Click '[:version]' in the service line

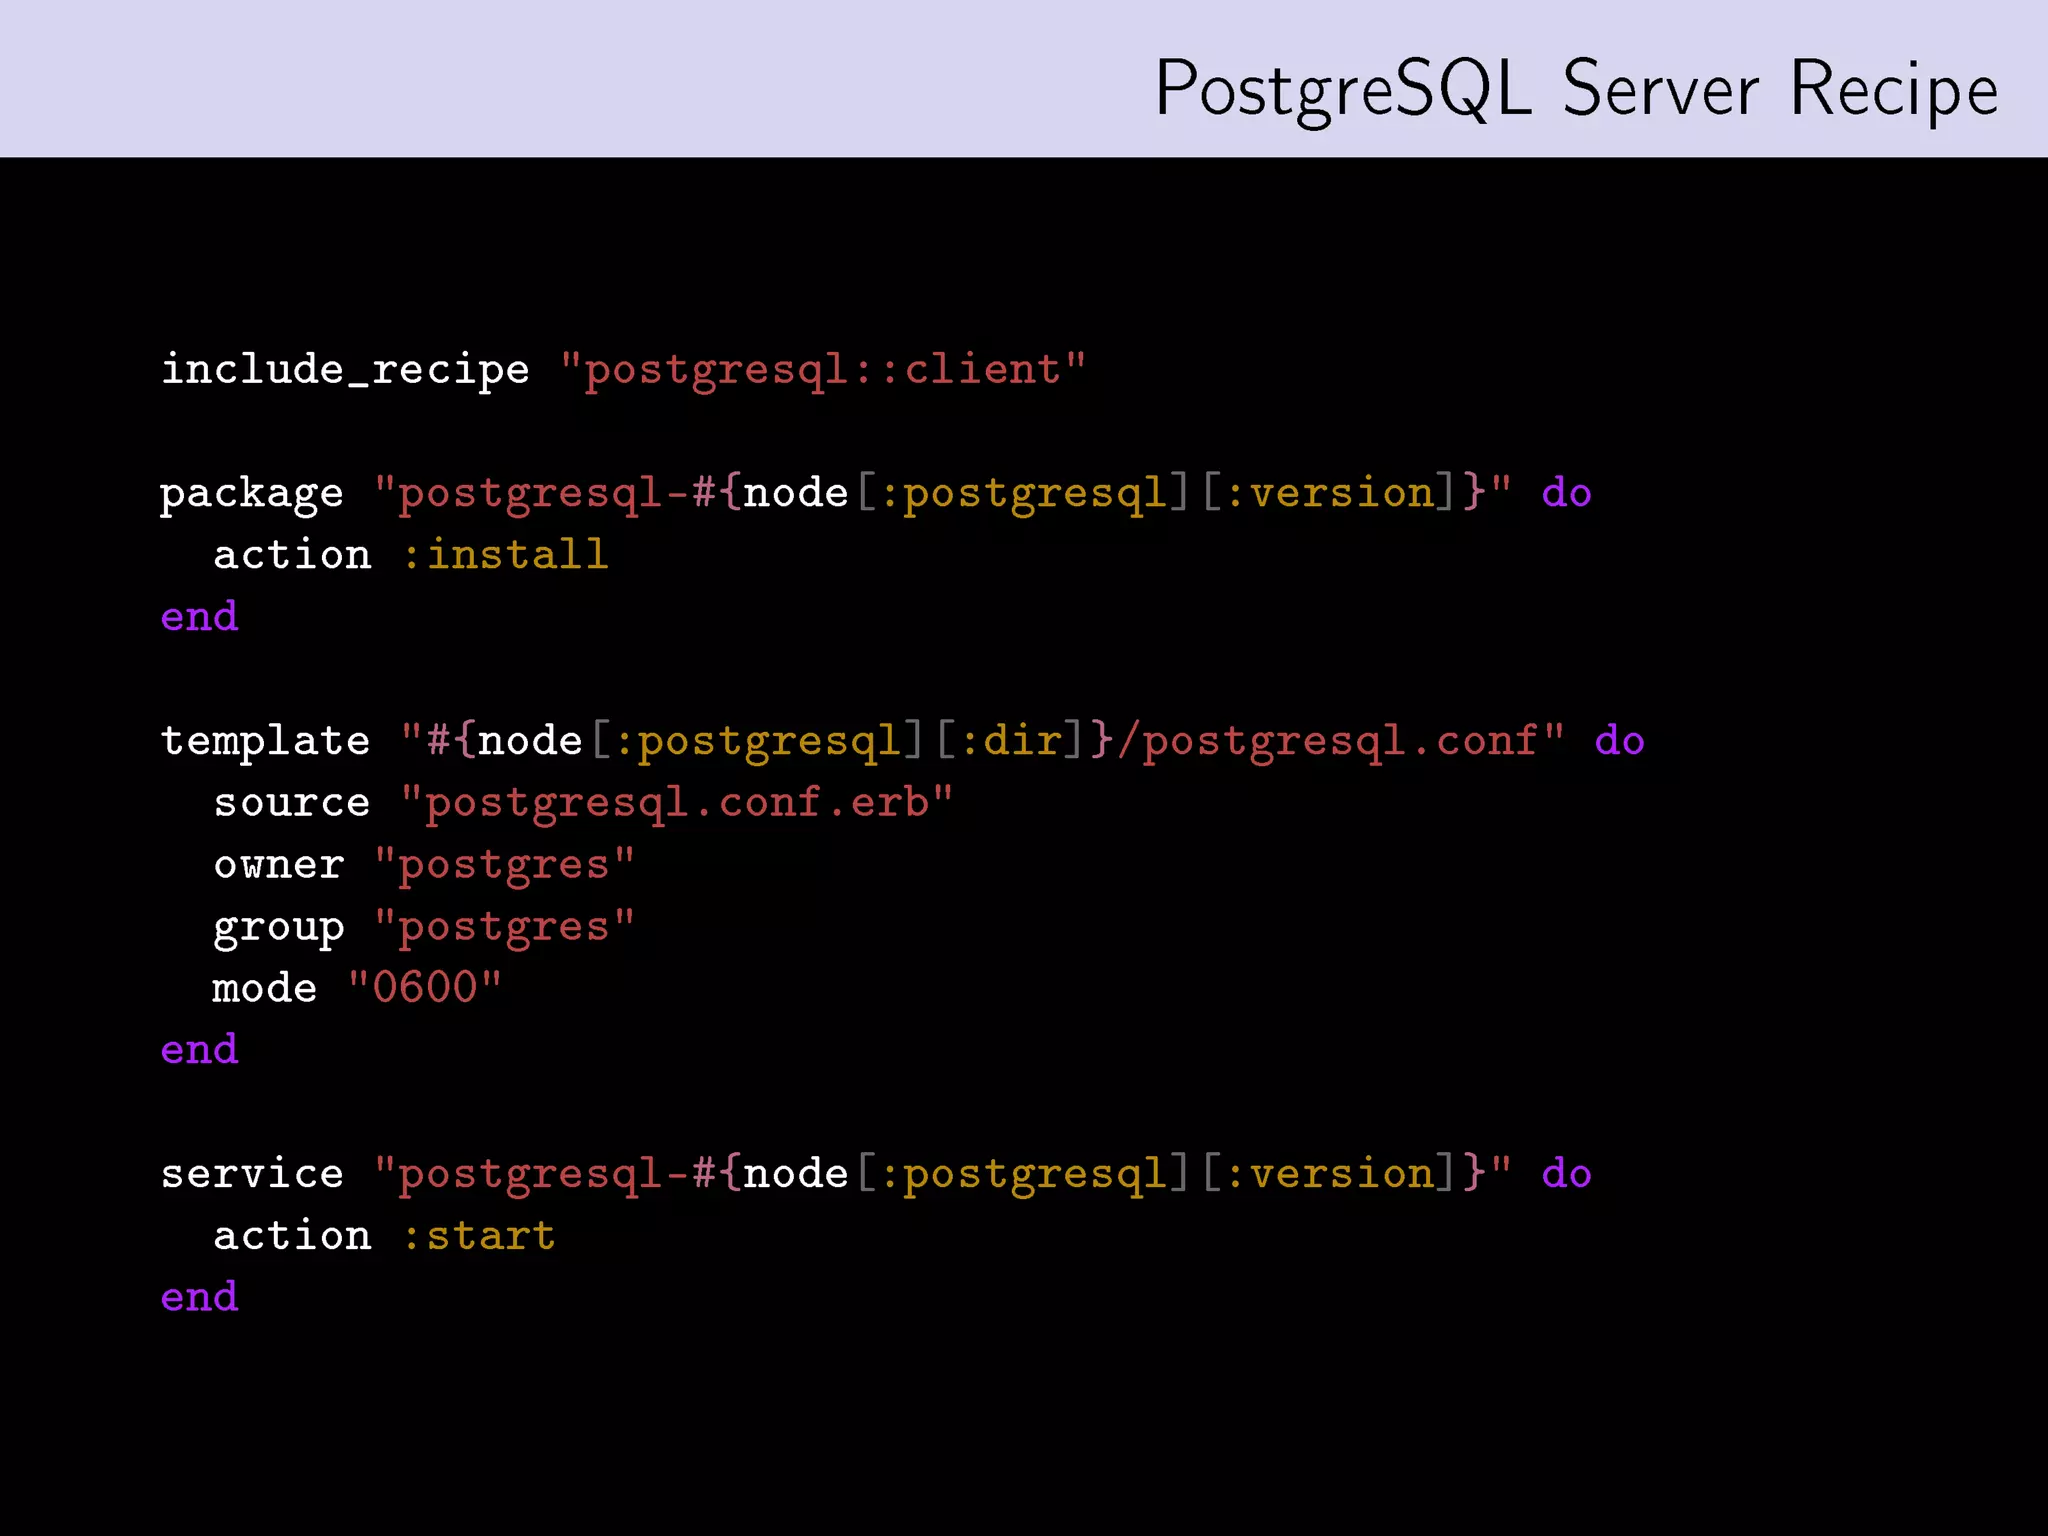1329,1175
